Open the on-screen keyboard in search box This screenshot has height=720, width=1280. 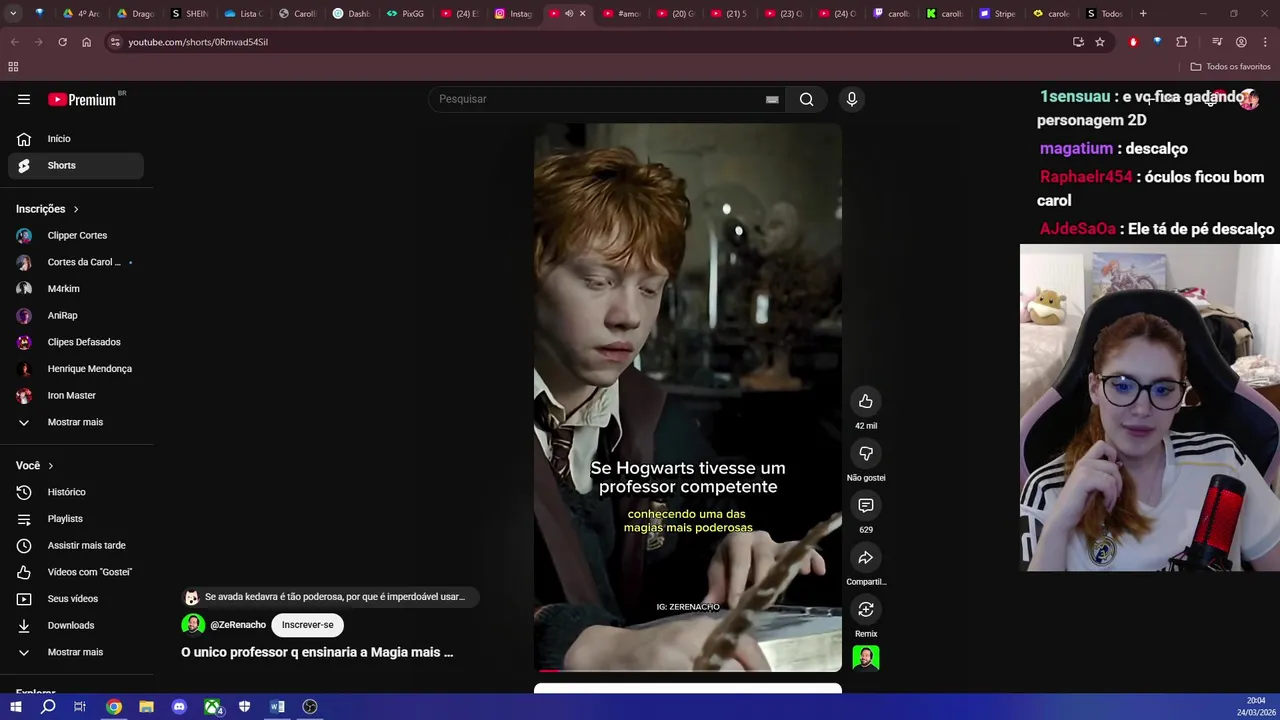(x=772, y=99)
